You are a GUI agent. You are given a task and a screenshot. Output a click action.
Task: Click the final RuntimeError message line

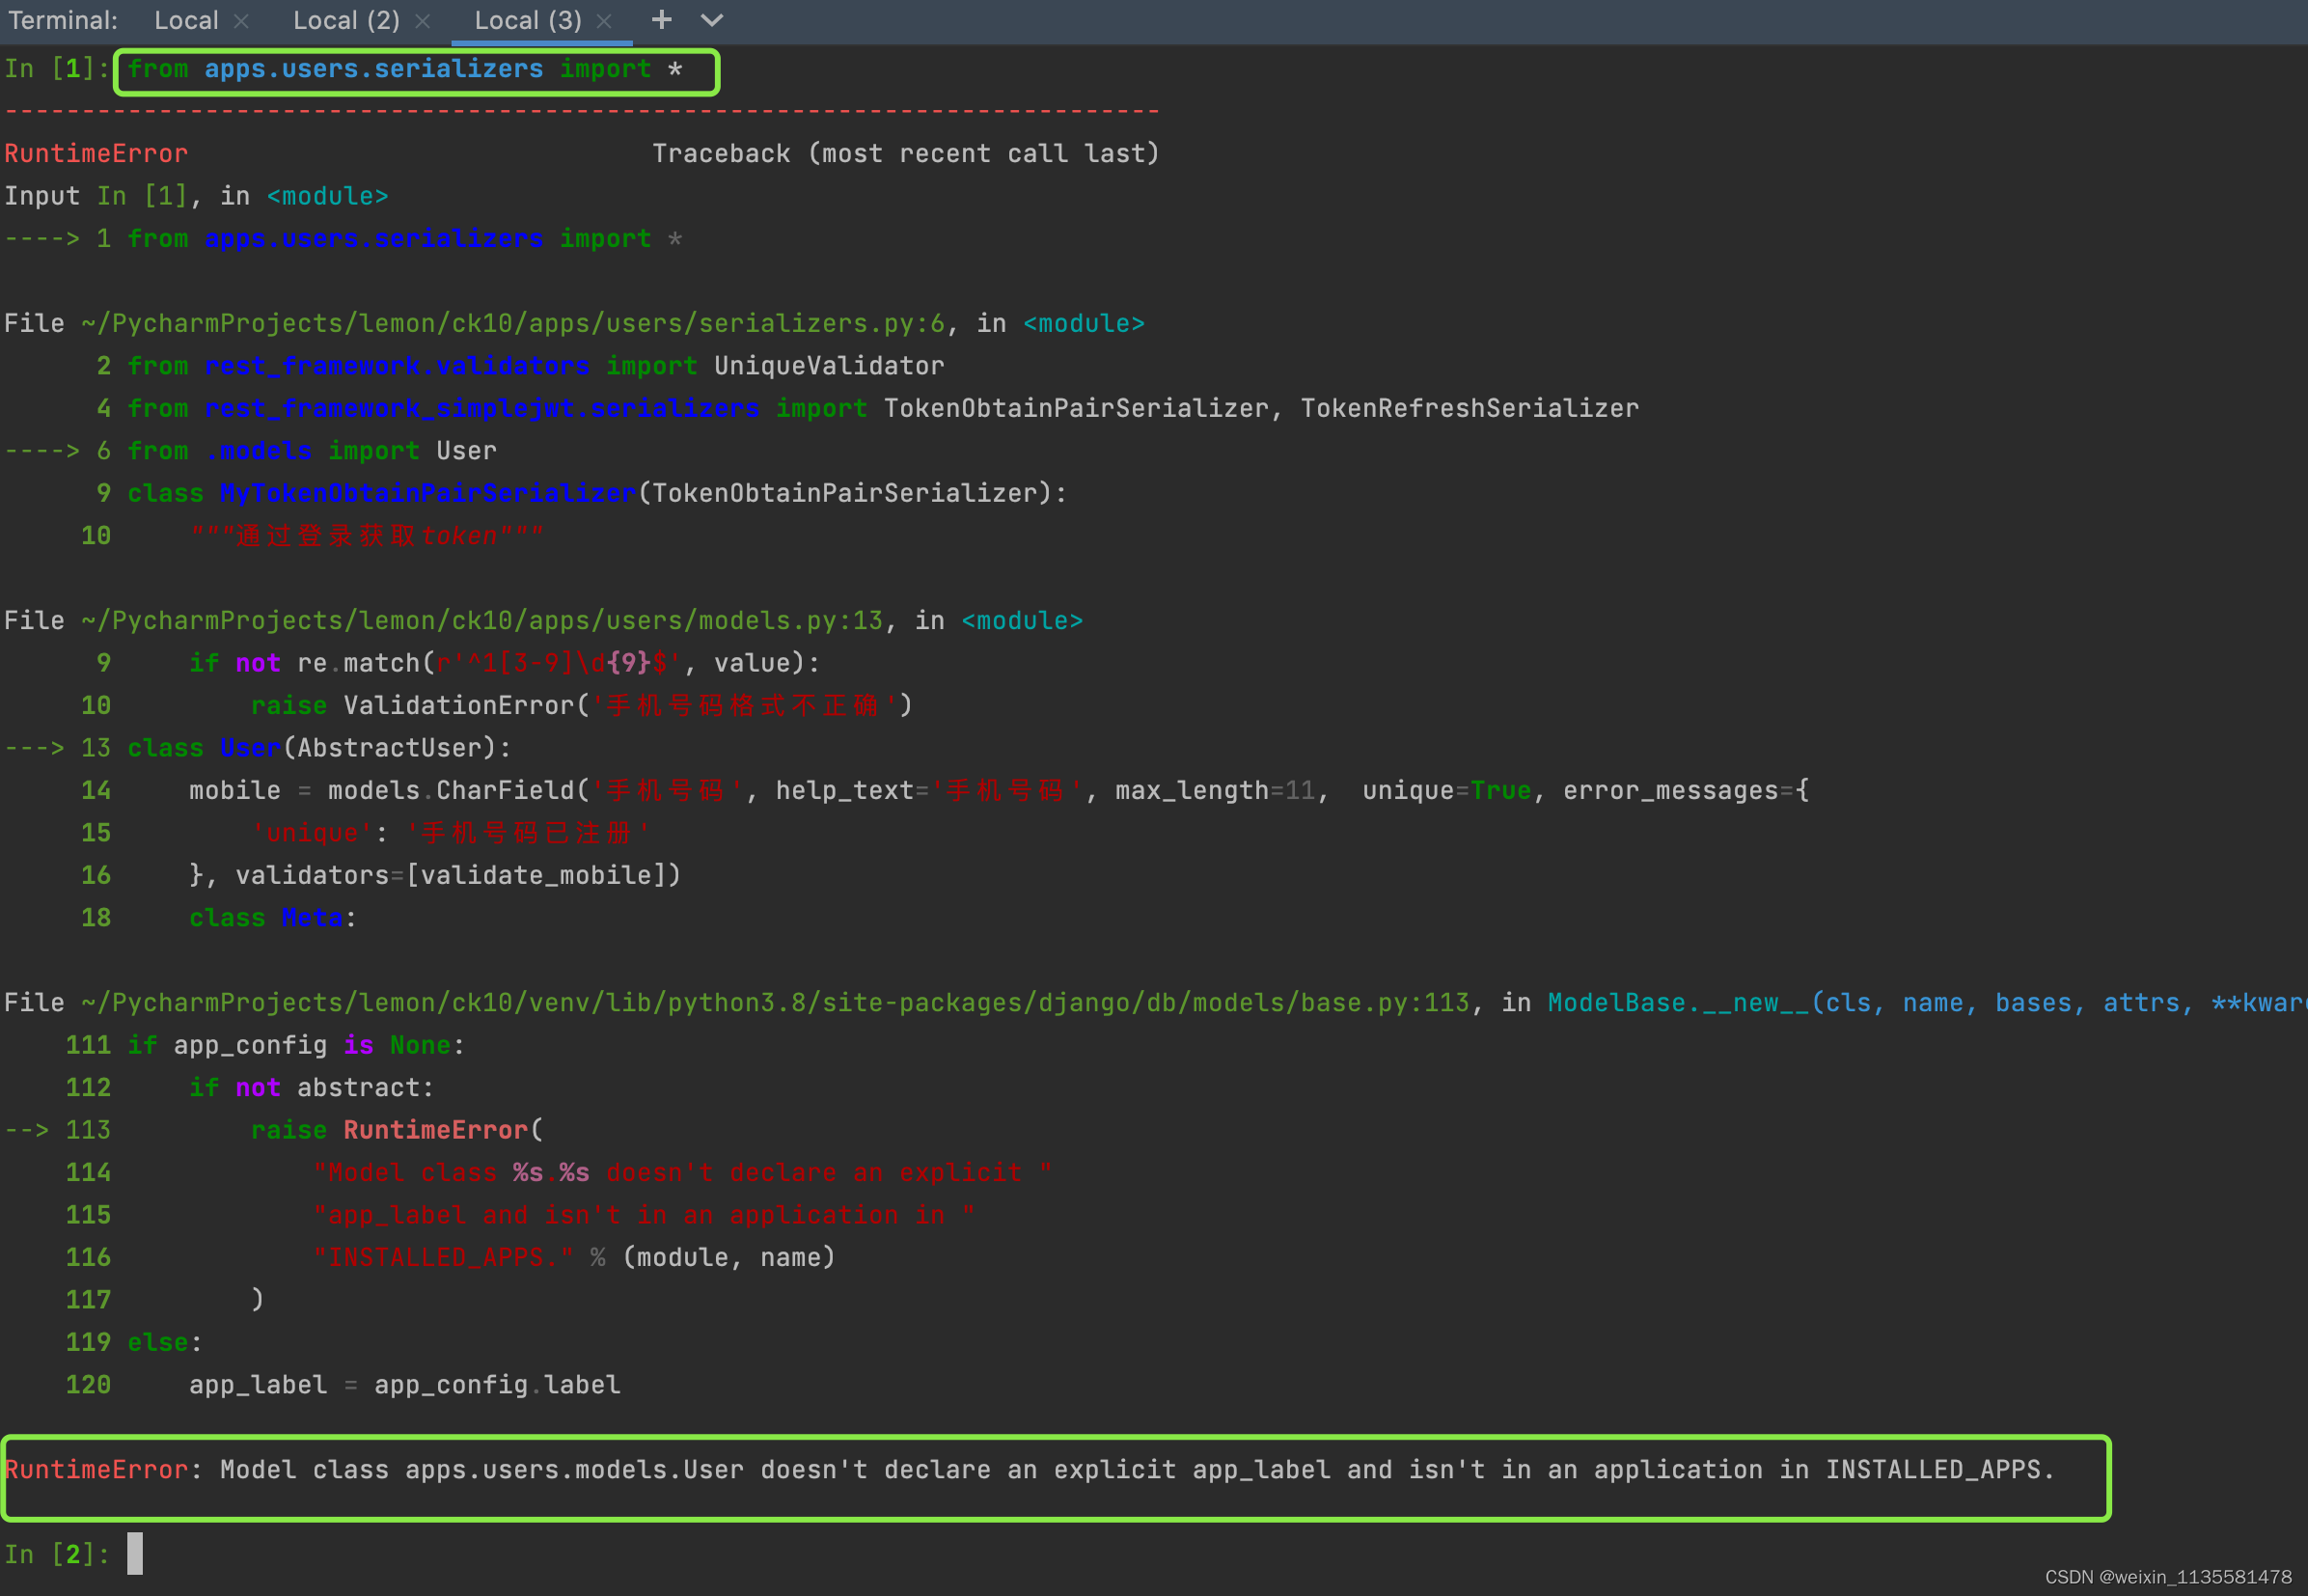(x=1030, y=1469)
